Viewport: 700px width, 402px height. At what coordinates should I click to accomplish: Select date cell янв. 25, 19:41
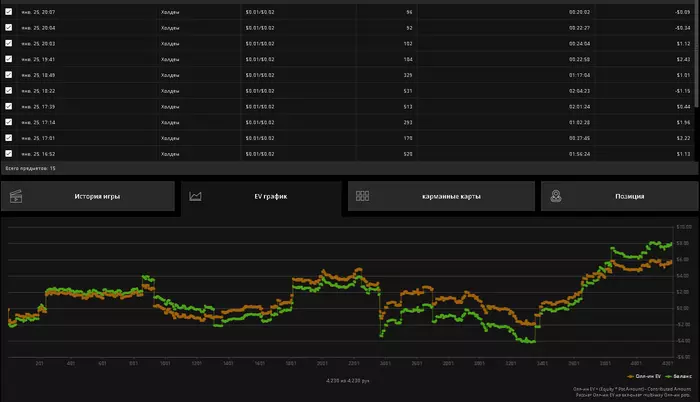pyautogui.click(x=38, y=59)
